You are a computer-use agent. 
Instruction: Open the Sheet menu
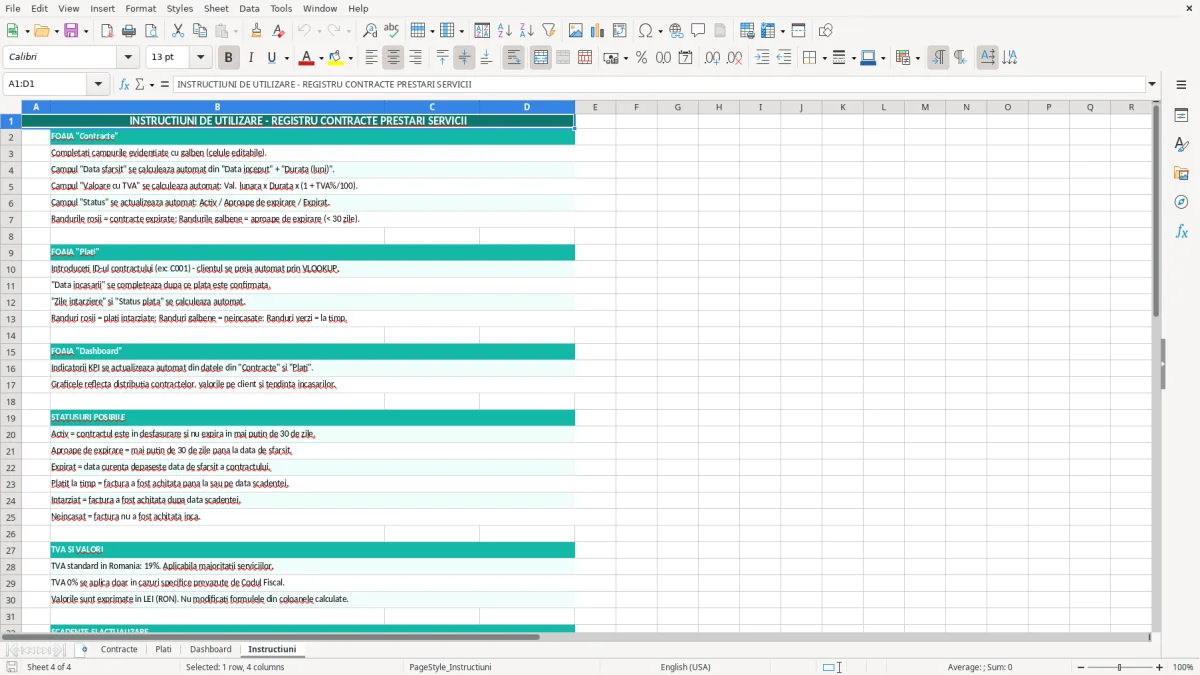pyautogui.click(x=216, y=8)
